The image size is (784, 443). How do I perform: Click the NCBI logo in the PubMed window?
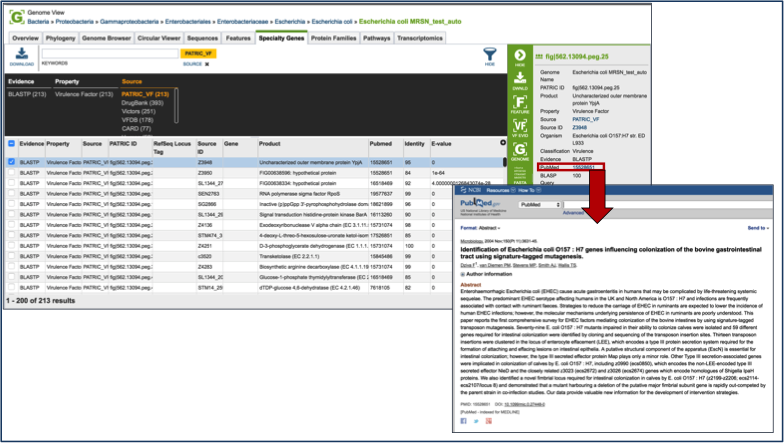[x=470, y=190]
